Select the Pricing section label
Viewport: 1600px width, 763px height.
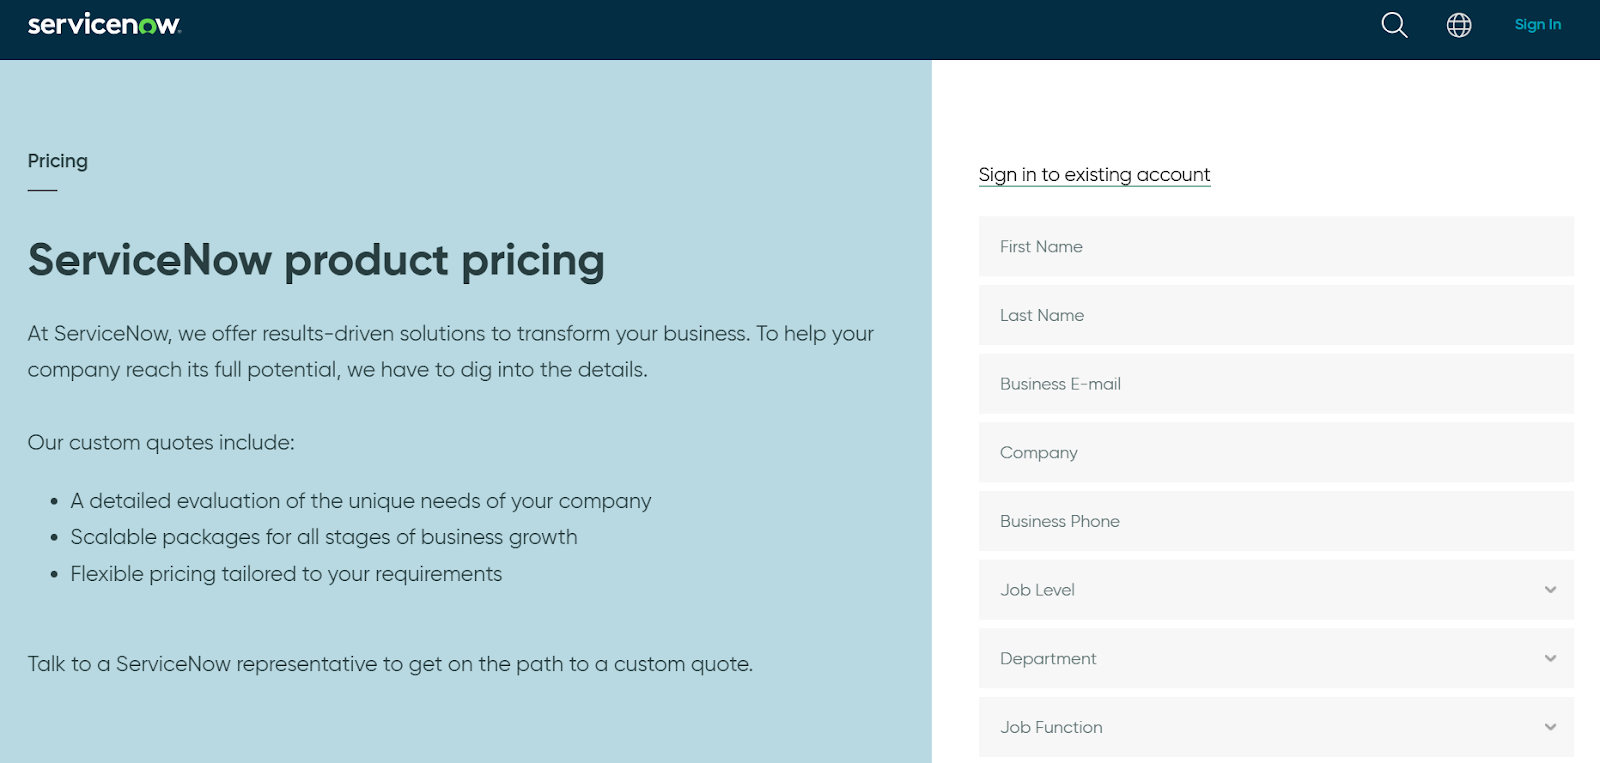point(58,161)
